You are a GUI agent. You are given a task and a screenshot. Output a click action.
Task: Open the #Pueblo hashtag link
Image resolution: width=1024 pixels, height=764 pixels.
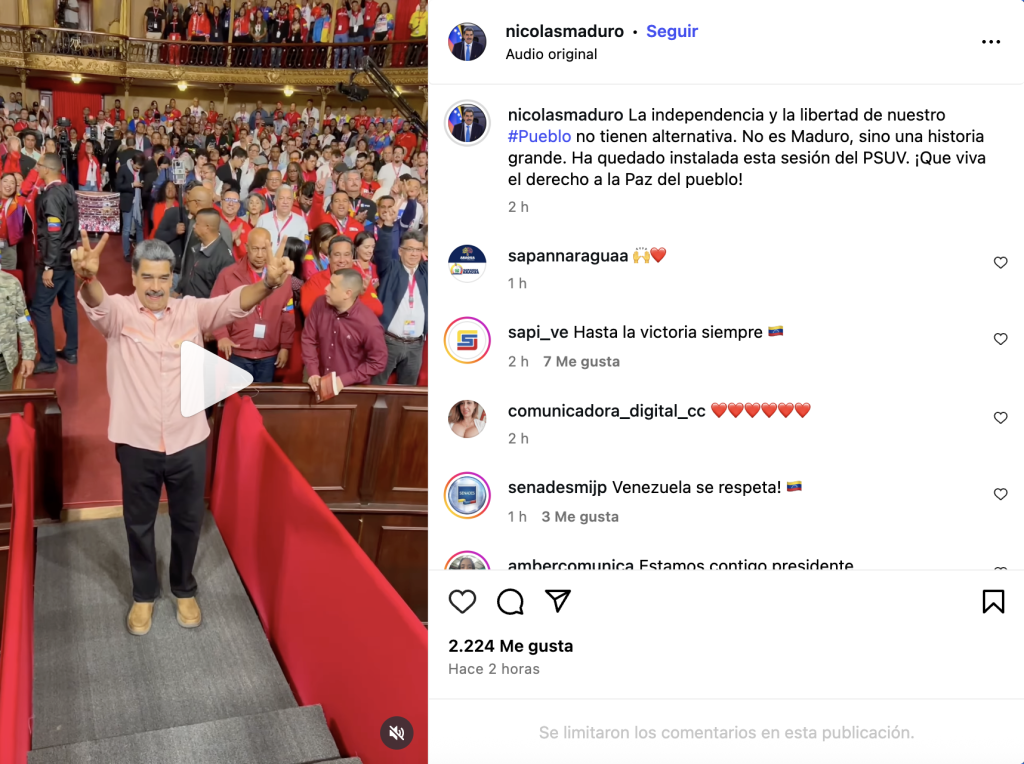[539, 136]
